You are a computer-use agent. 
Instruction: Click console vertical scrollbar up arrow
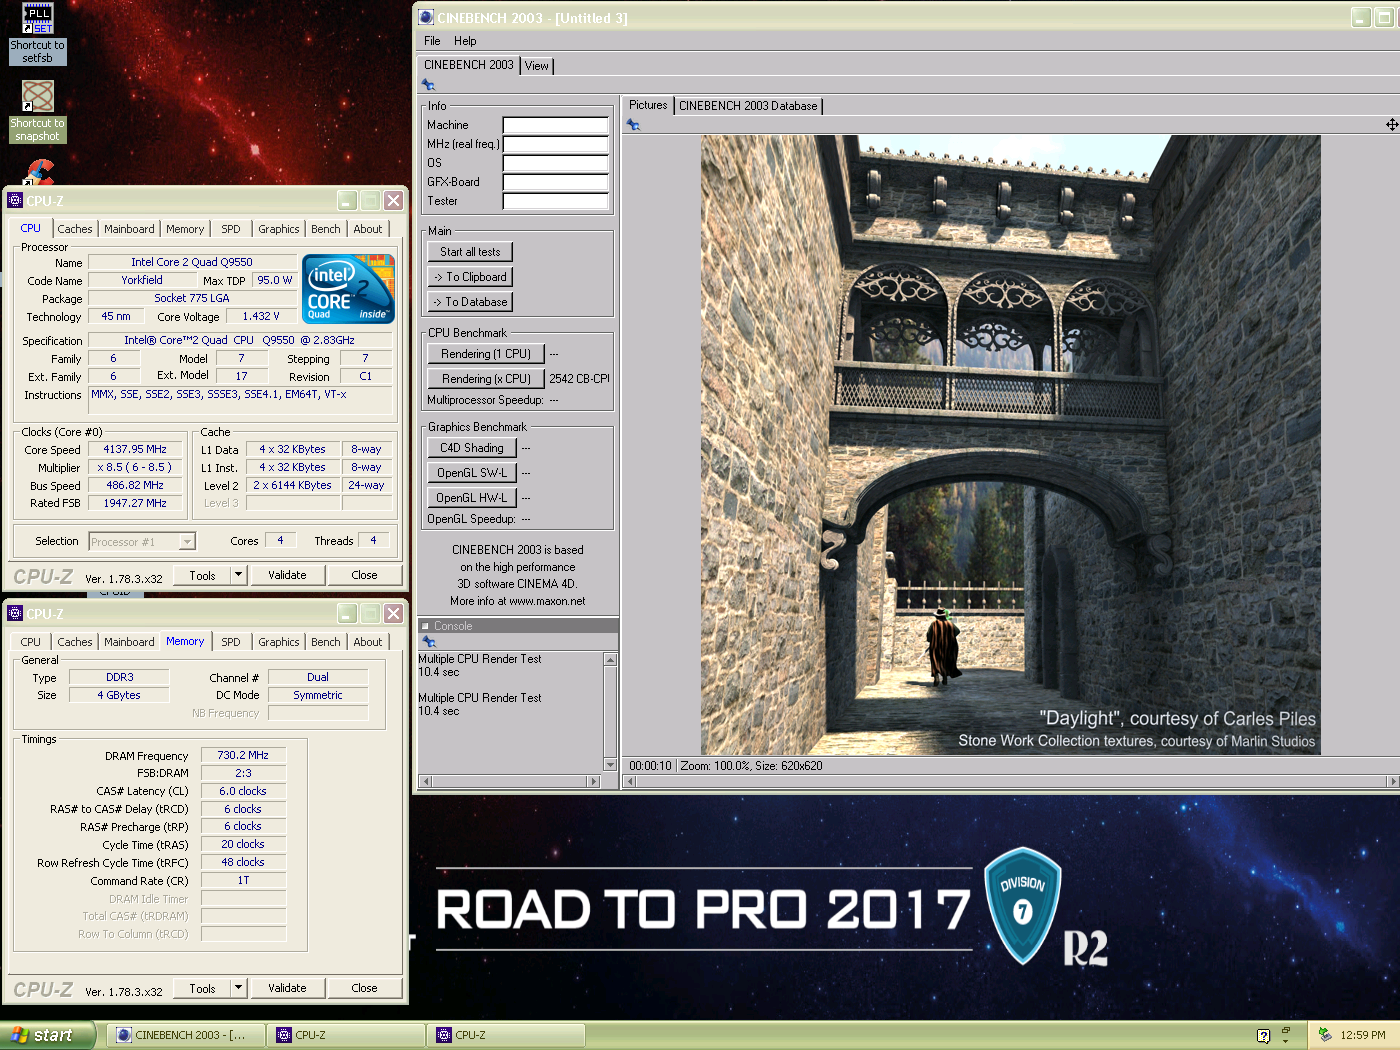point(610,660)
